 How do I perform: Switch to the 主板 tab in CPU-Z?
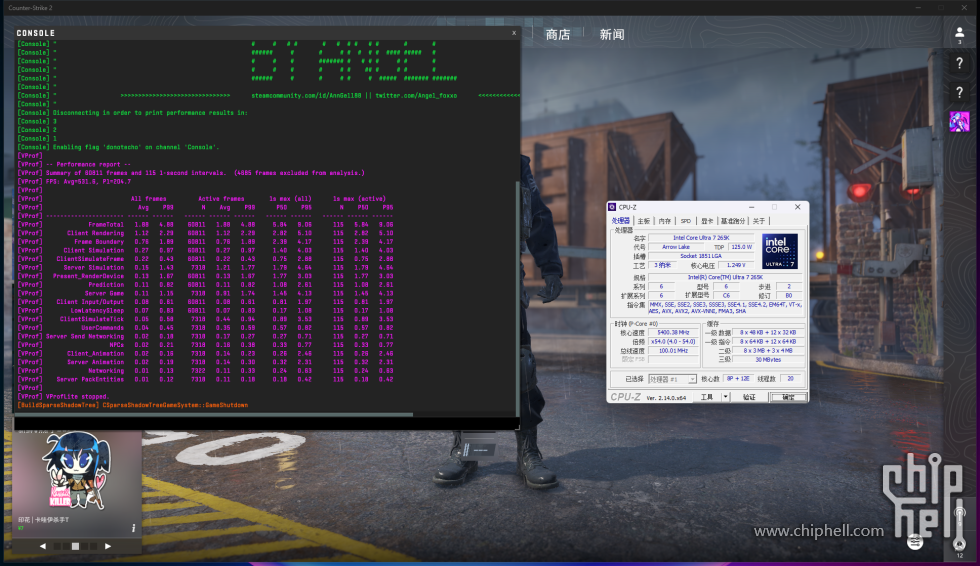[643, 221]
